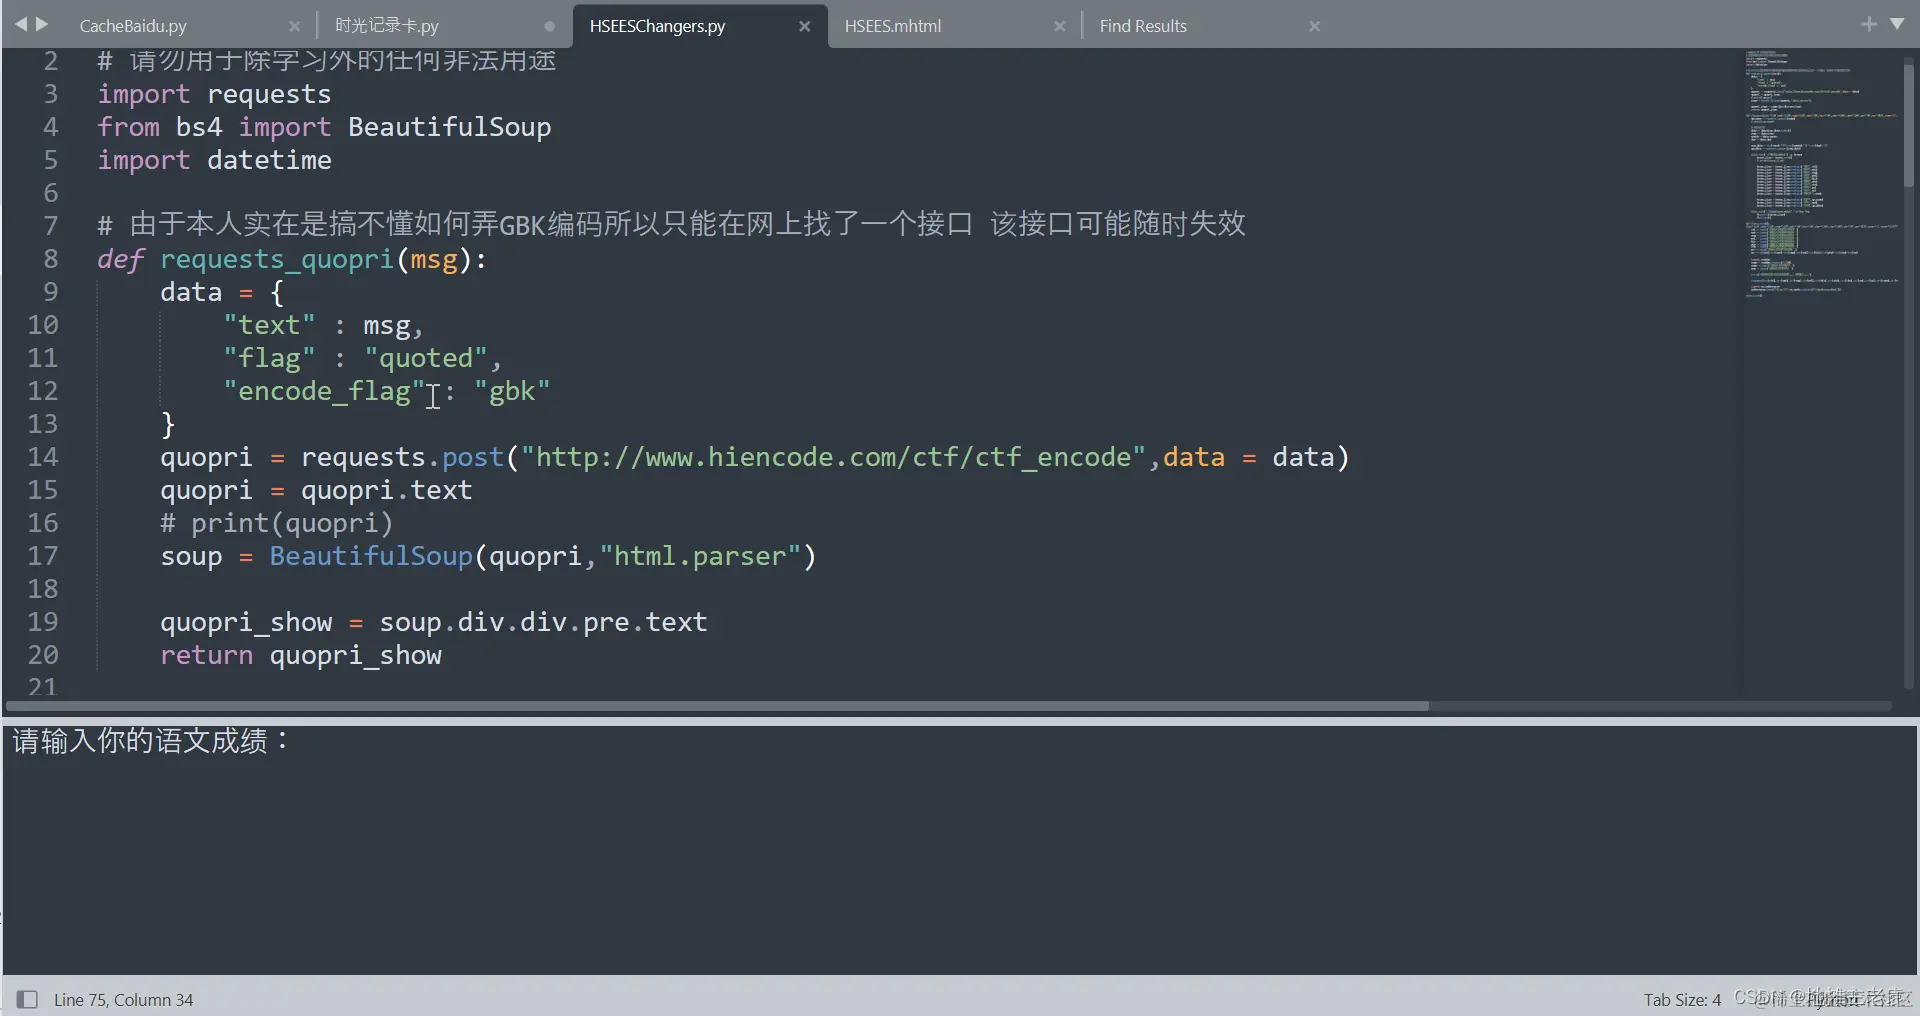
Task: Switch to the Find Results tab
Action: pyautogui.click(x=1143, y=26)
